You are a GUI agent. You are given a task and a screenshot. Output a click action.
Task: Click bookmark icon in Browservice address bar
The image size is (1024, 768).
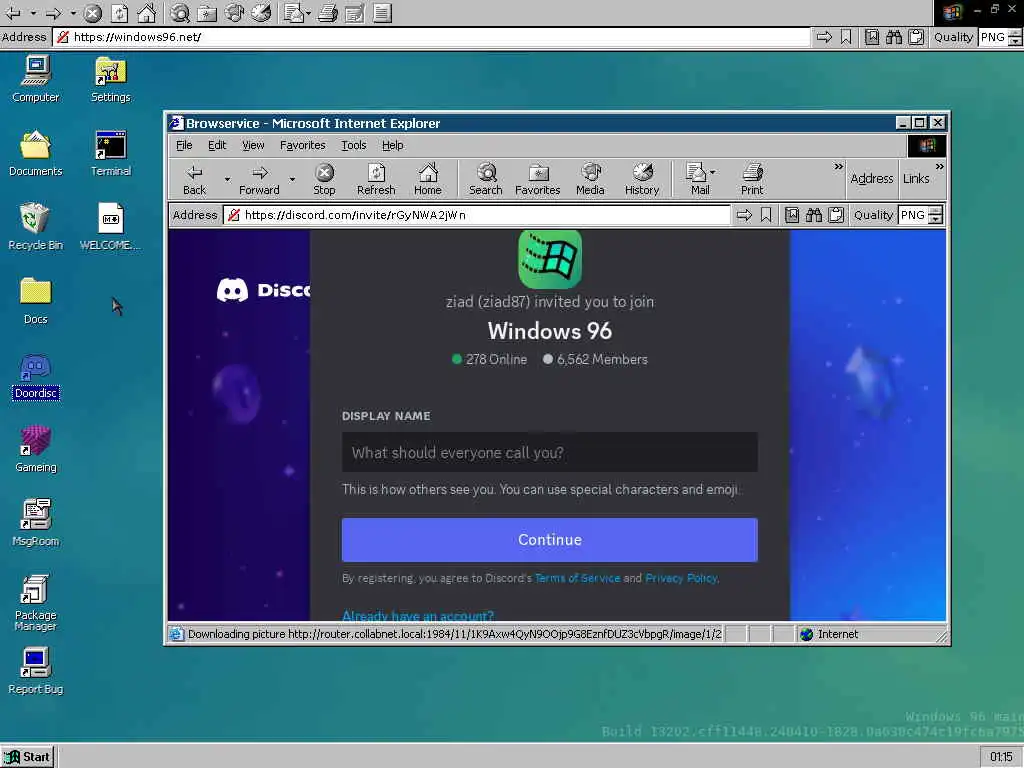(766, 215)
